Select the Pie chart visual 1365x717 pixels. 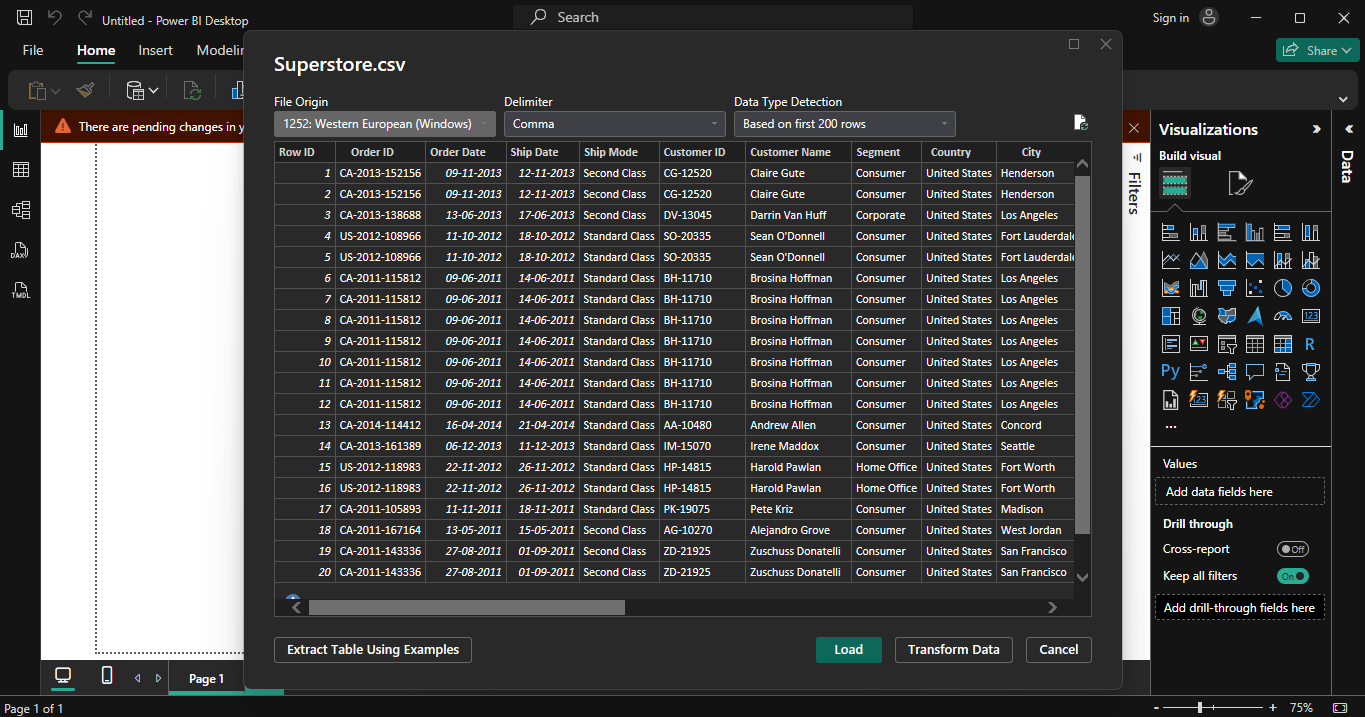coord(1283,287)
